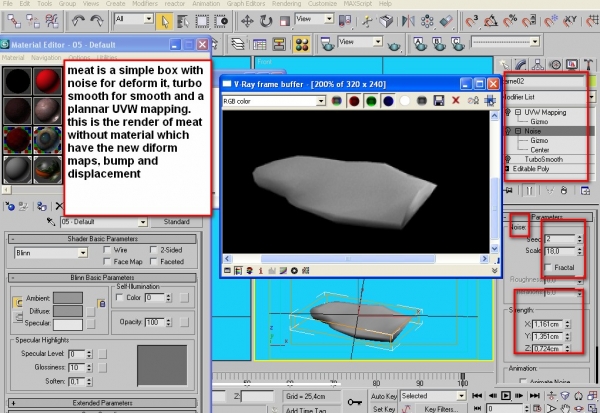Click the Specular color swatch
Viewport: 600px width, 413px height.
68,324
